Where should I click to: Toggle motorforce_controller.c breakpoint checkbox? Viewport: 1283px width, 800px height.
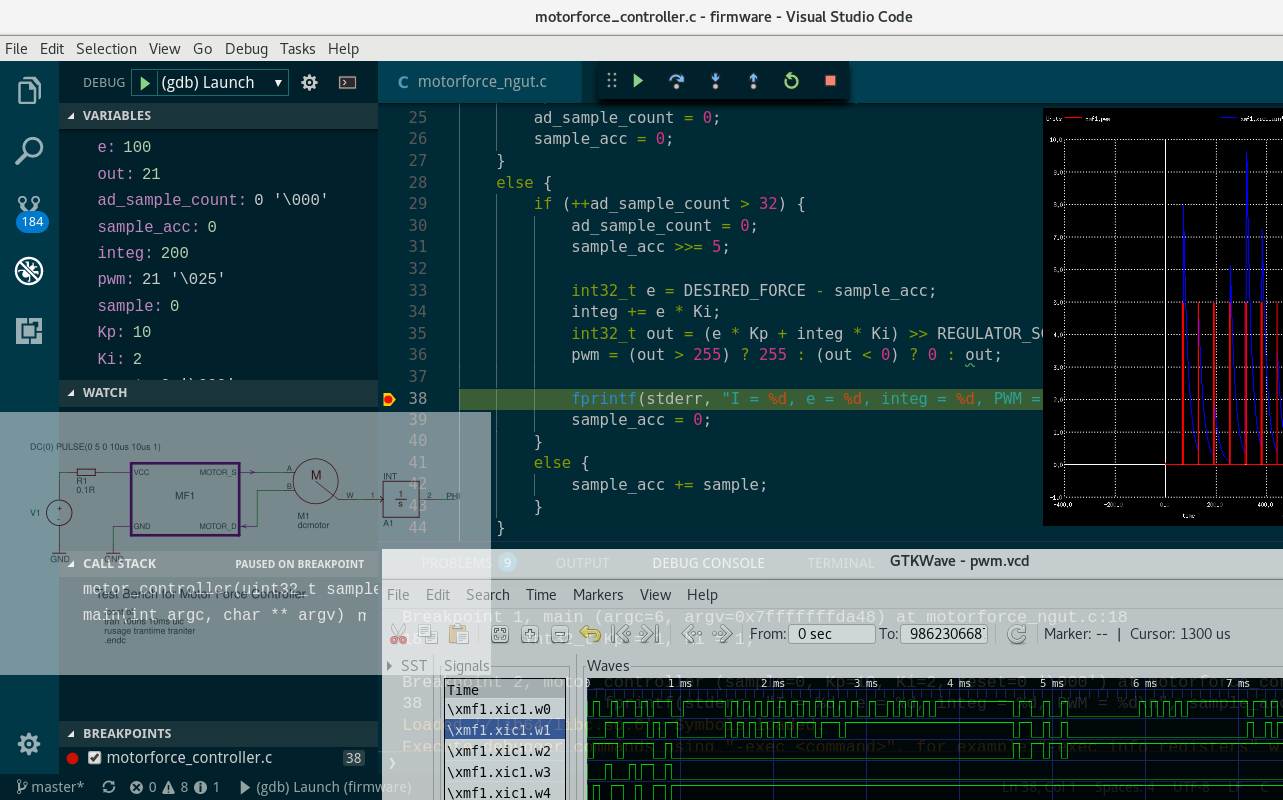tap(95, 758)
